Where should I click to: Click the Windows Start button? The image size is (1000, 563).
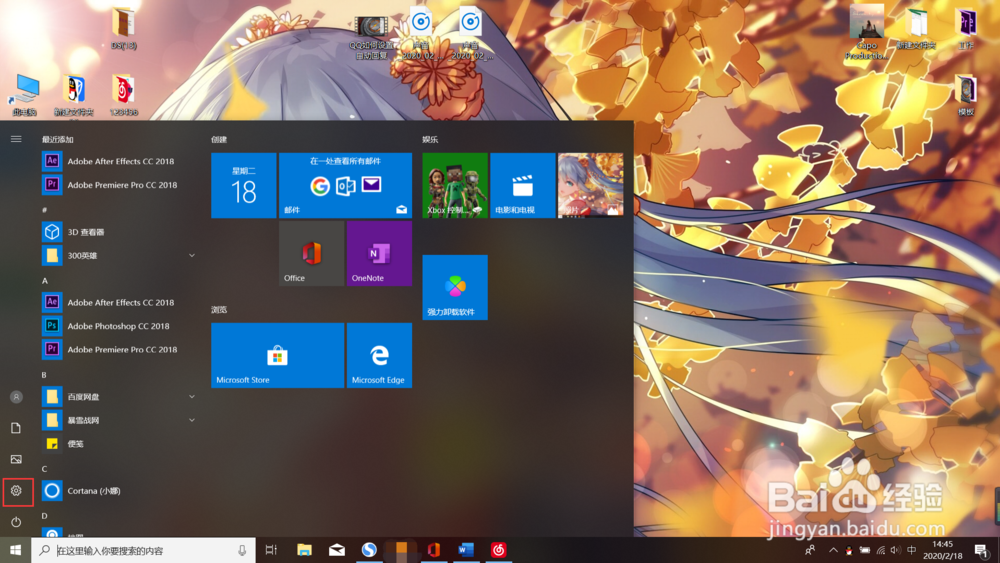[x=15, y=550]
